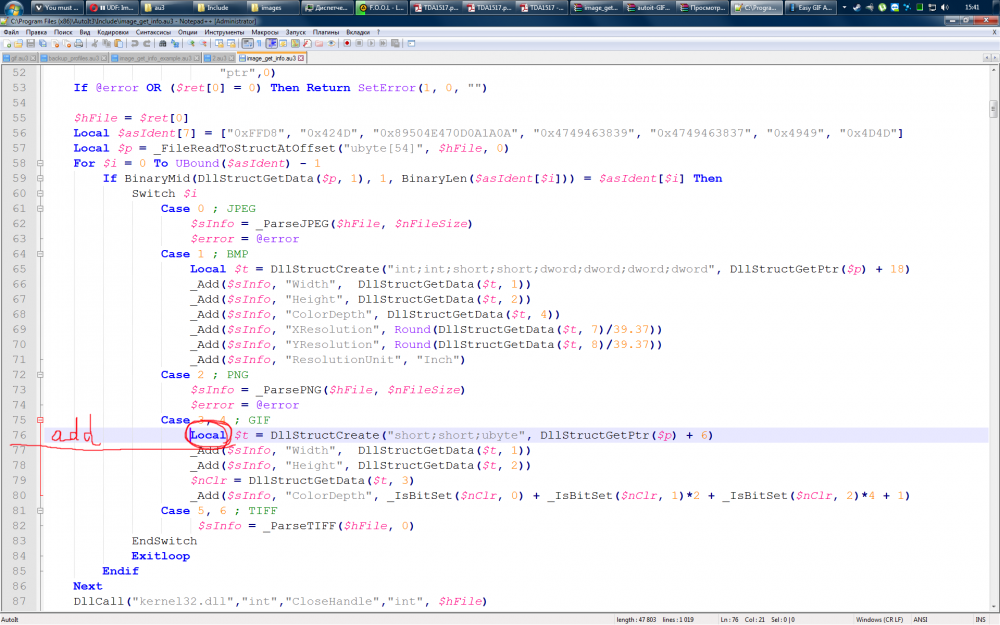Image resolution: width=1000 pixels, height=625 pixels.
Task: Open the Поиск menu
Action: (63, 32)
